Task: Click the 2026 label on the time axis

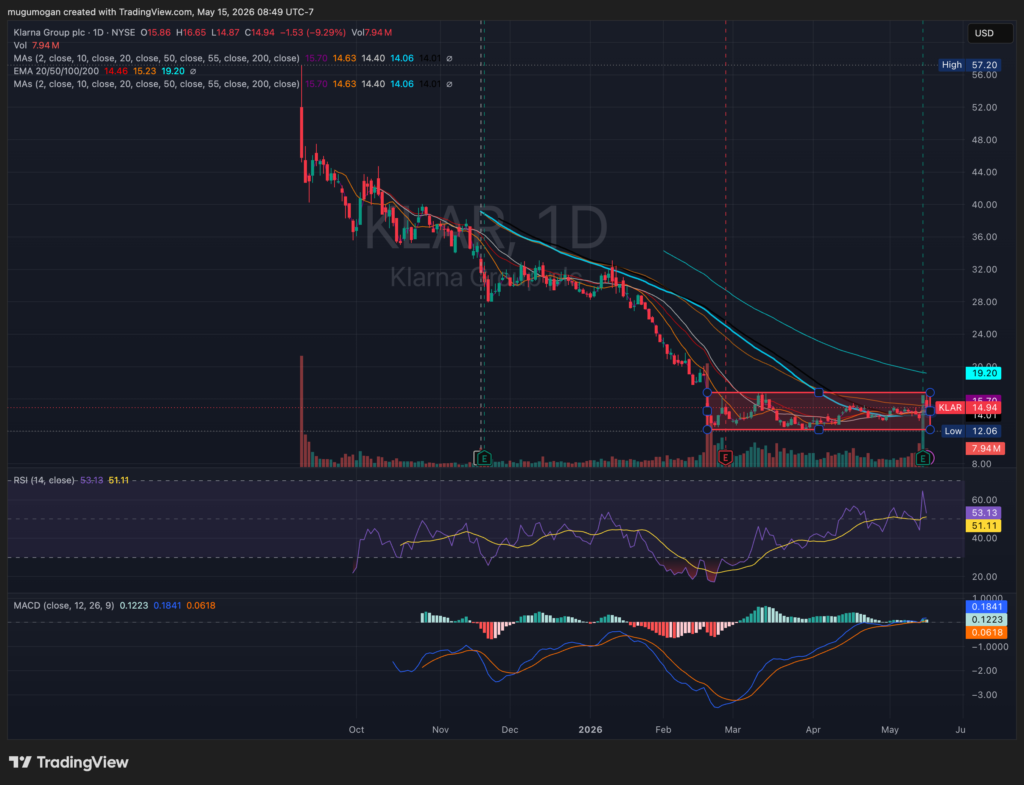Action: (x=590, y=729)
